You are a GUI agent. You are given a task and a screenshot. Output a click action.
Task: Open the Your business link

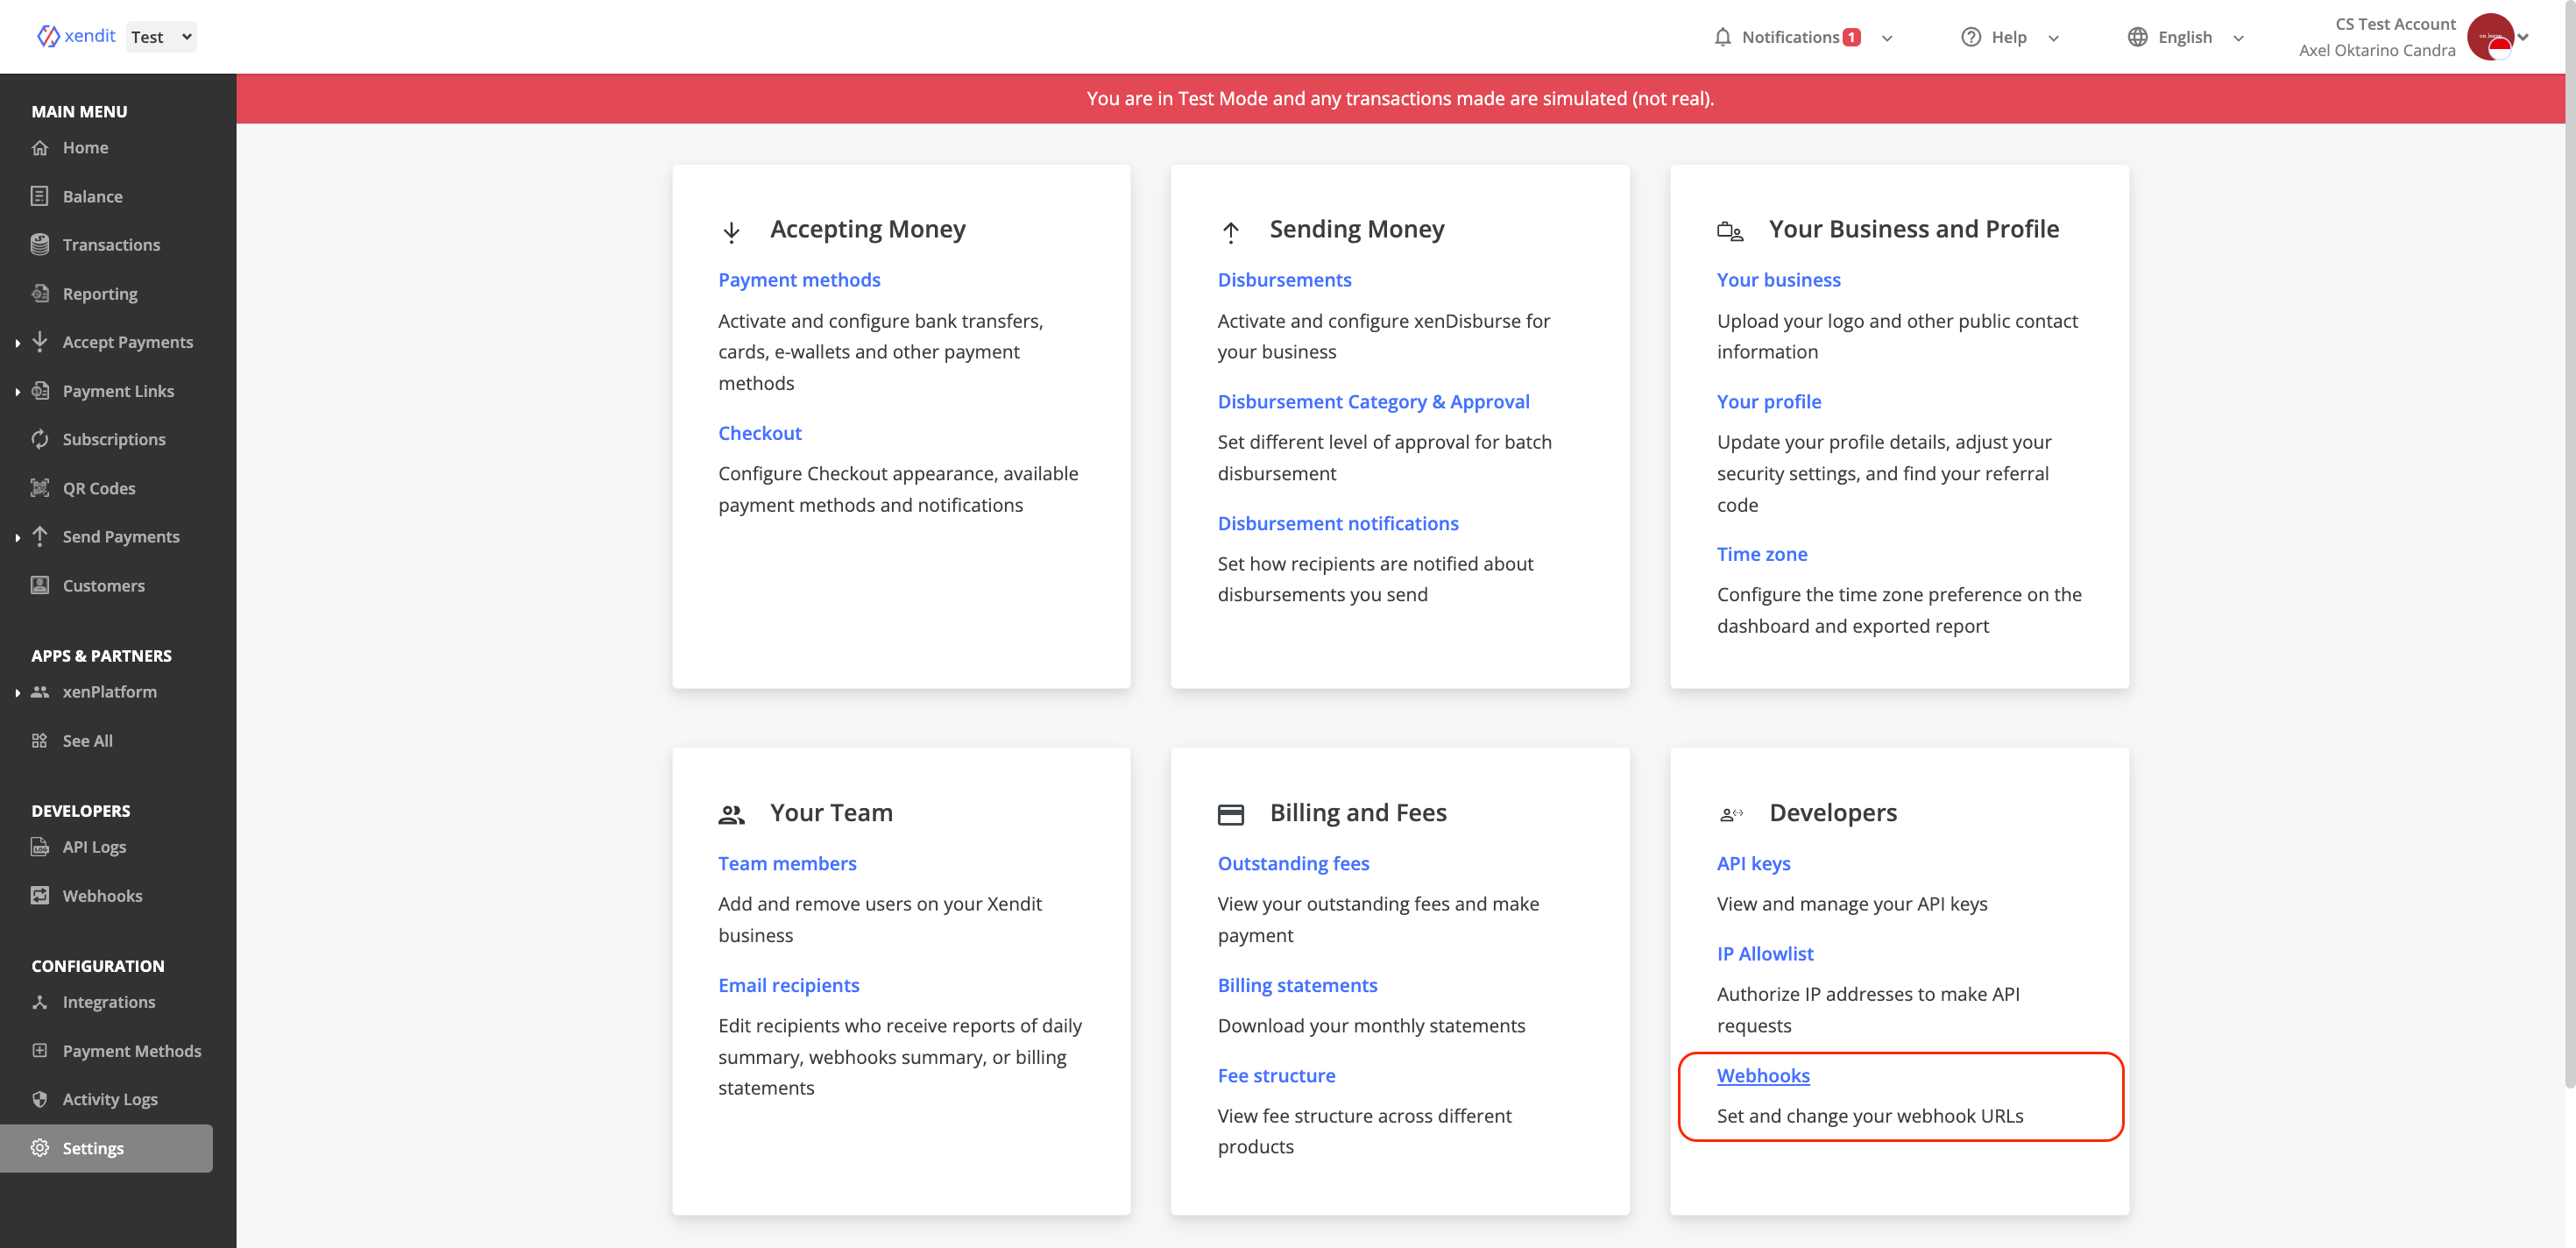1778,280
